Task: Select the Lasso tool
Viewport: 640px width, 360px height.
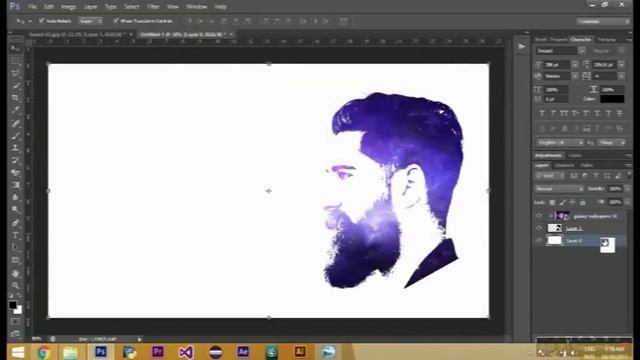Action: [x=16, y=73]
